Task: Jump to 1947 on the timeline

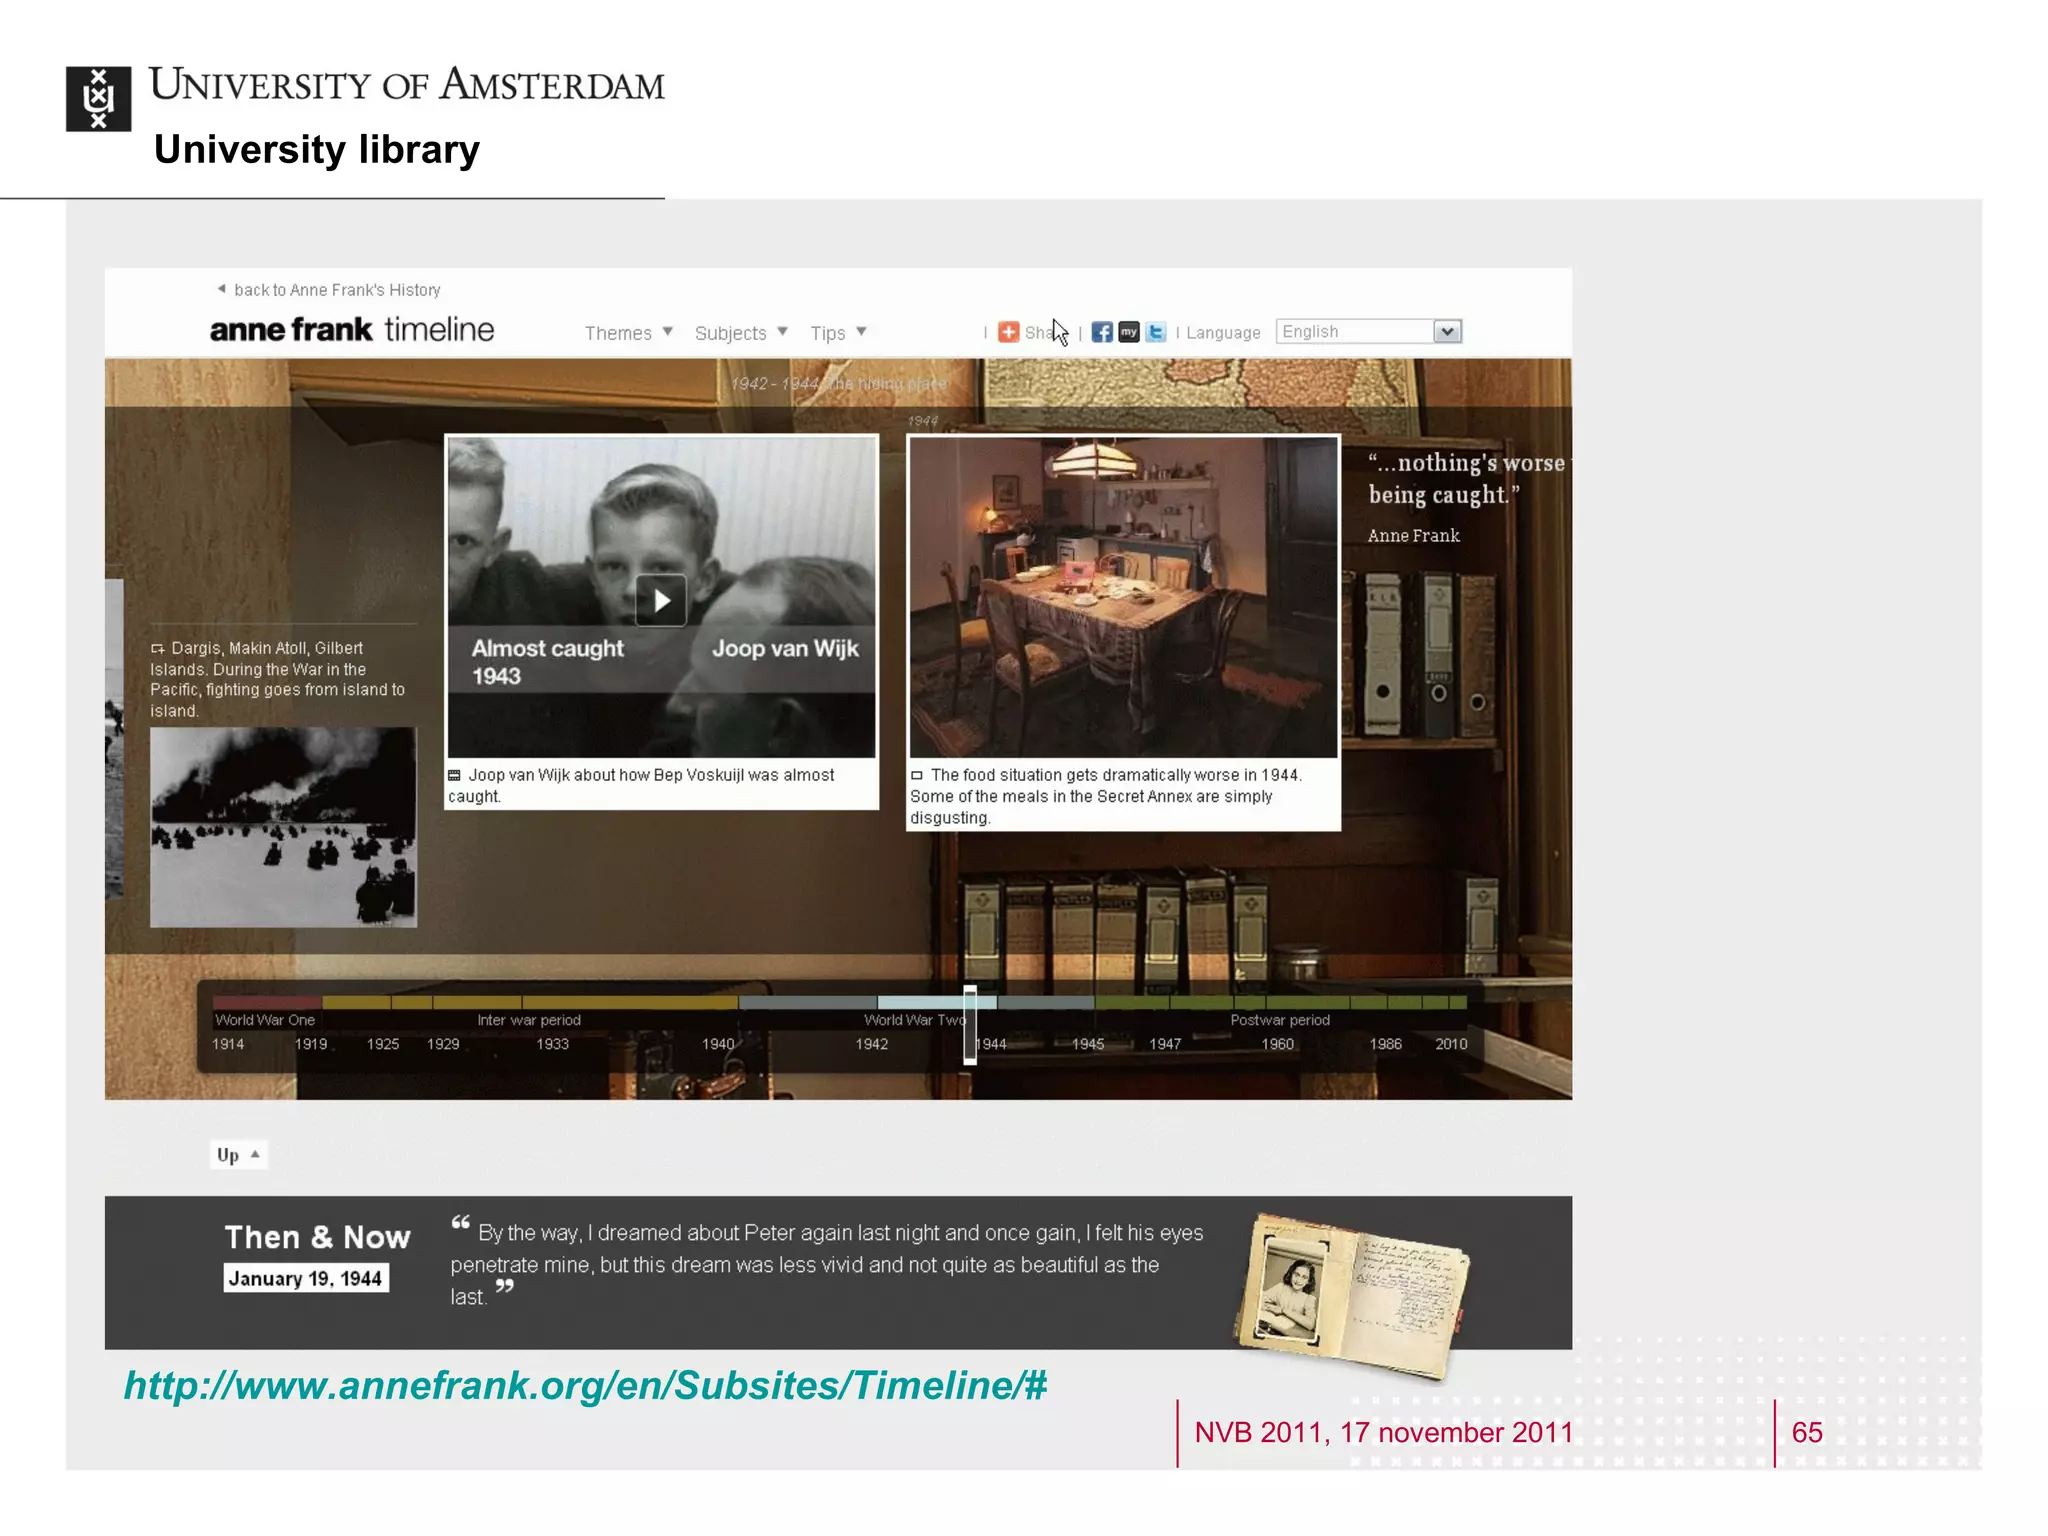Action: [1165, 1044]
